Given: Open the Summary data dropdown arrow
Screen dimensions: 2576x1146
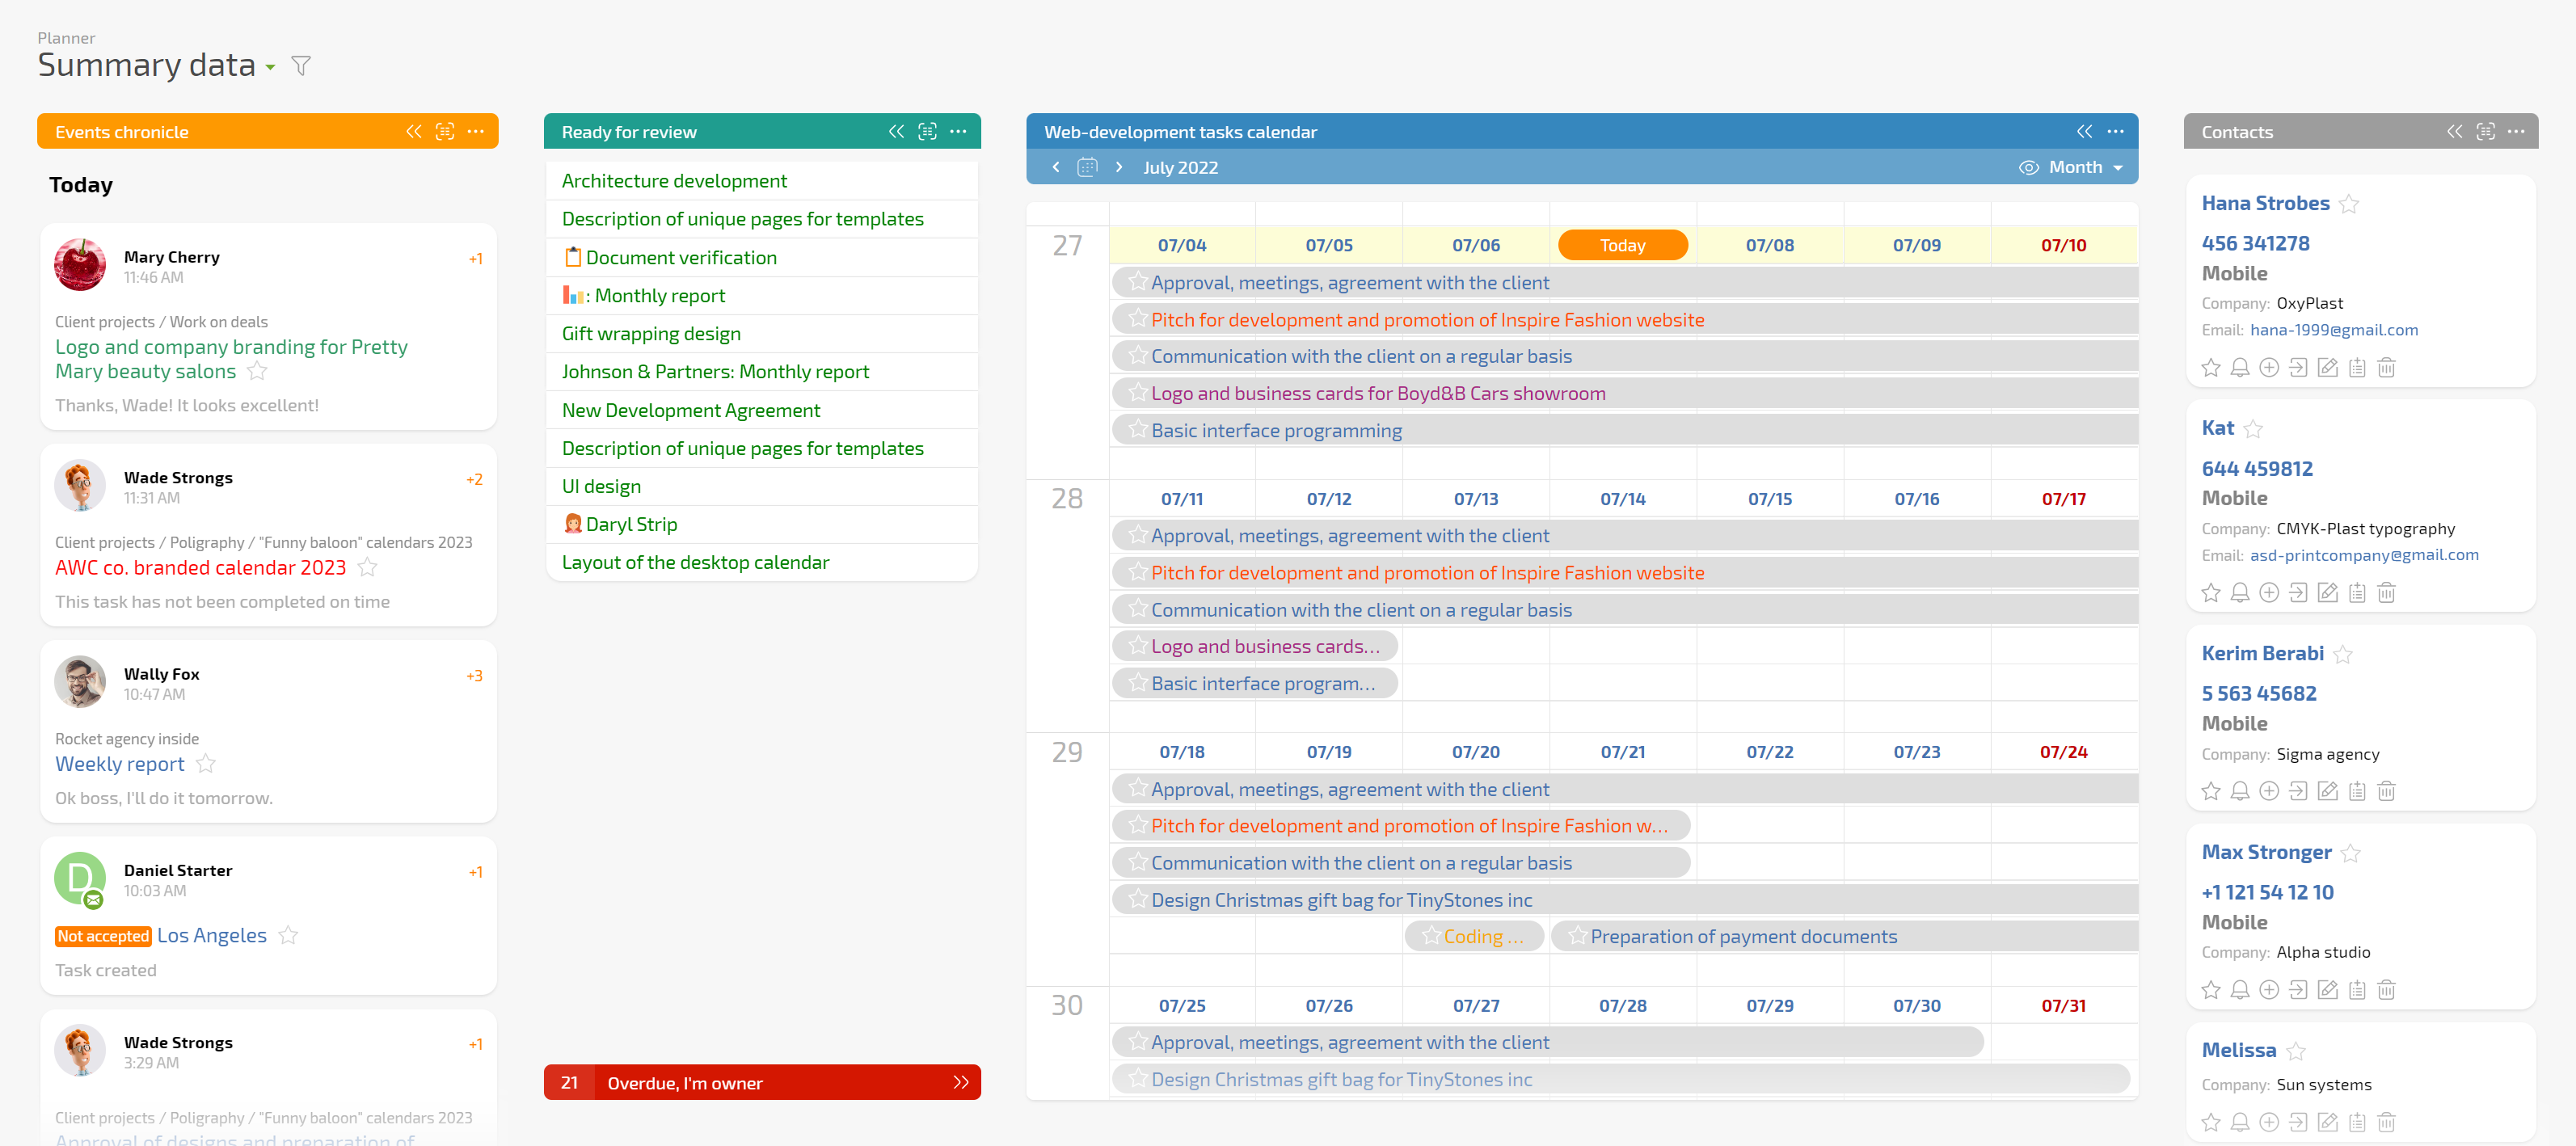Looking at the screenshot, I should [270, 67].
